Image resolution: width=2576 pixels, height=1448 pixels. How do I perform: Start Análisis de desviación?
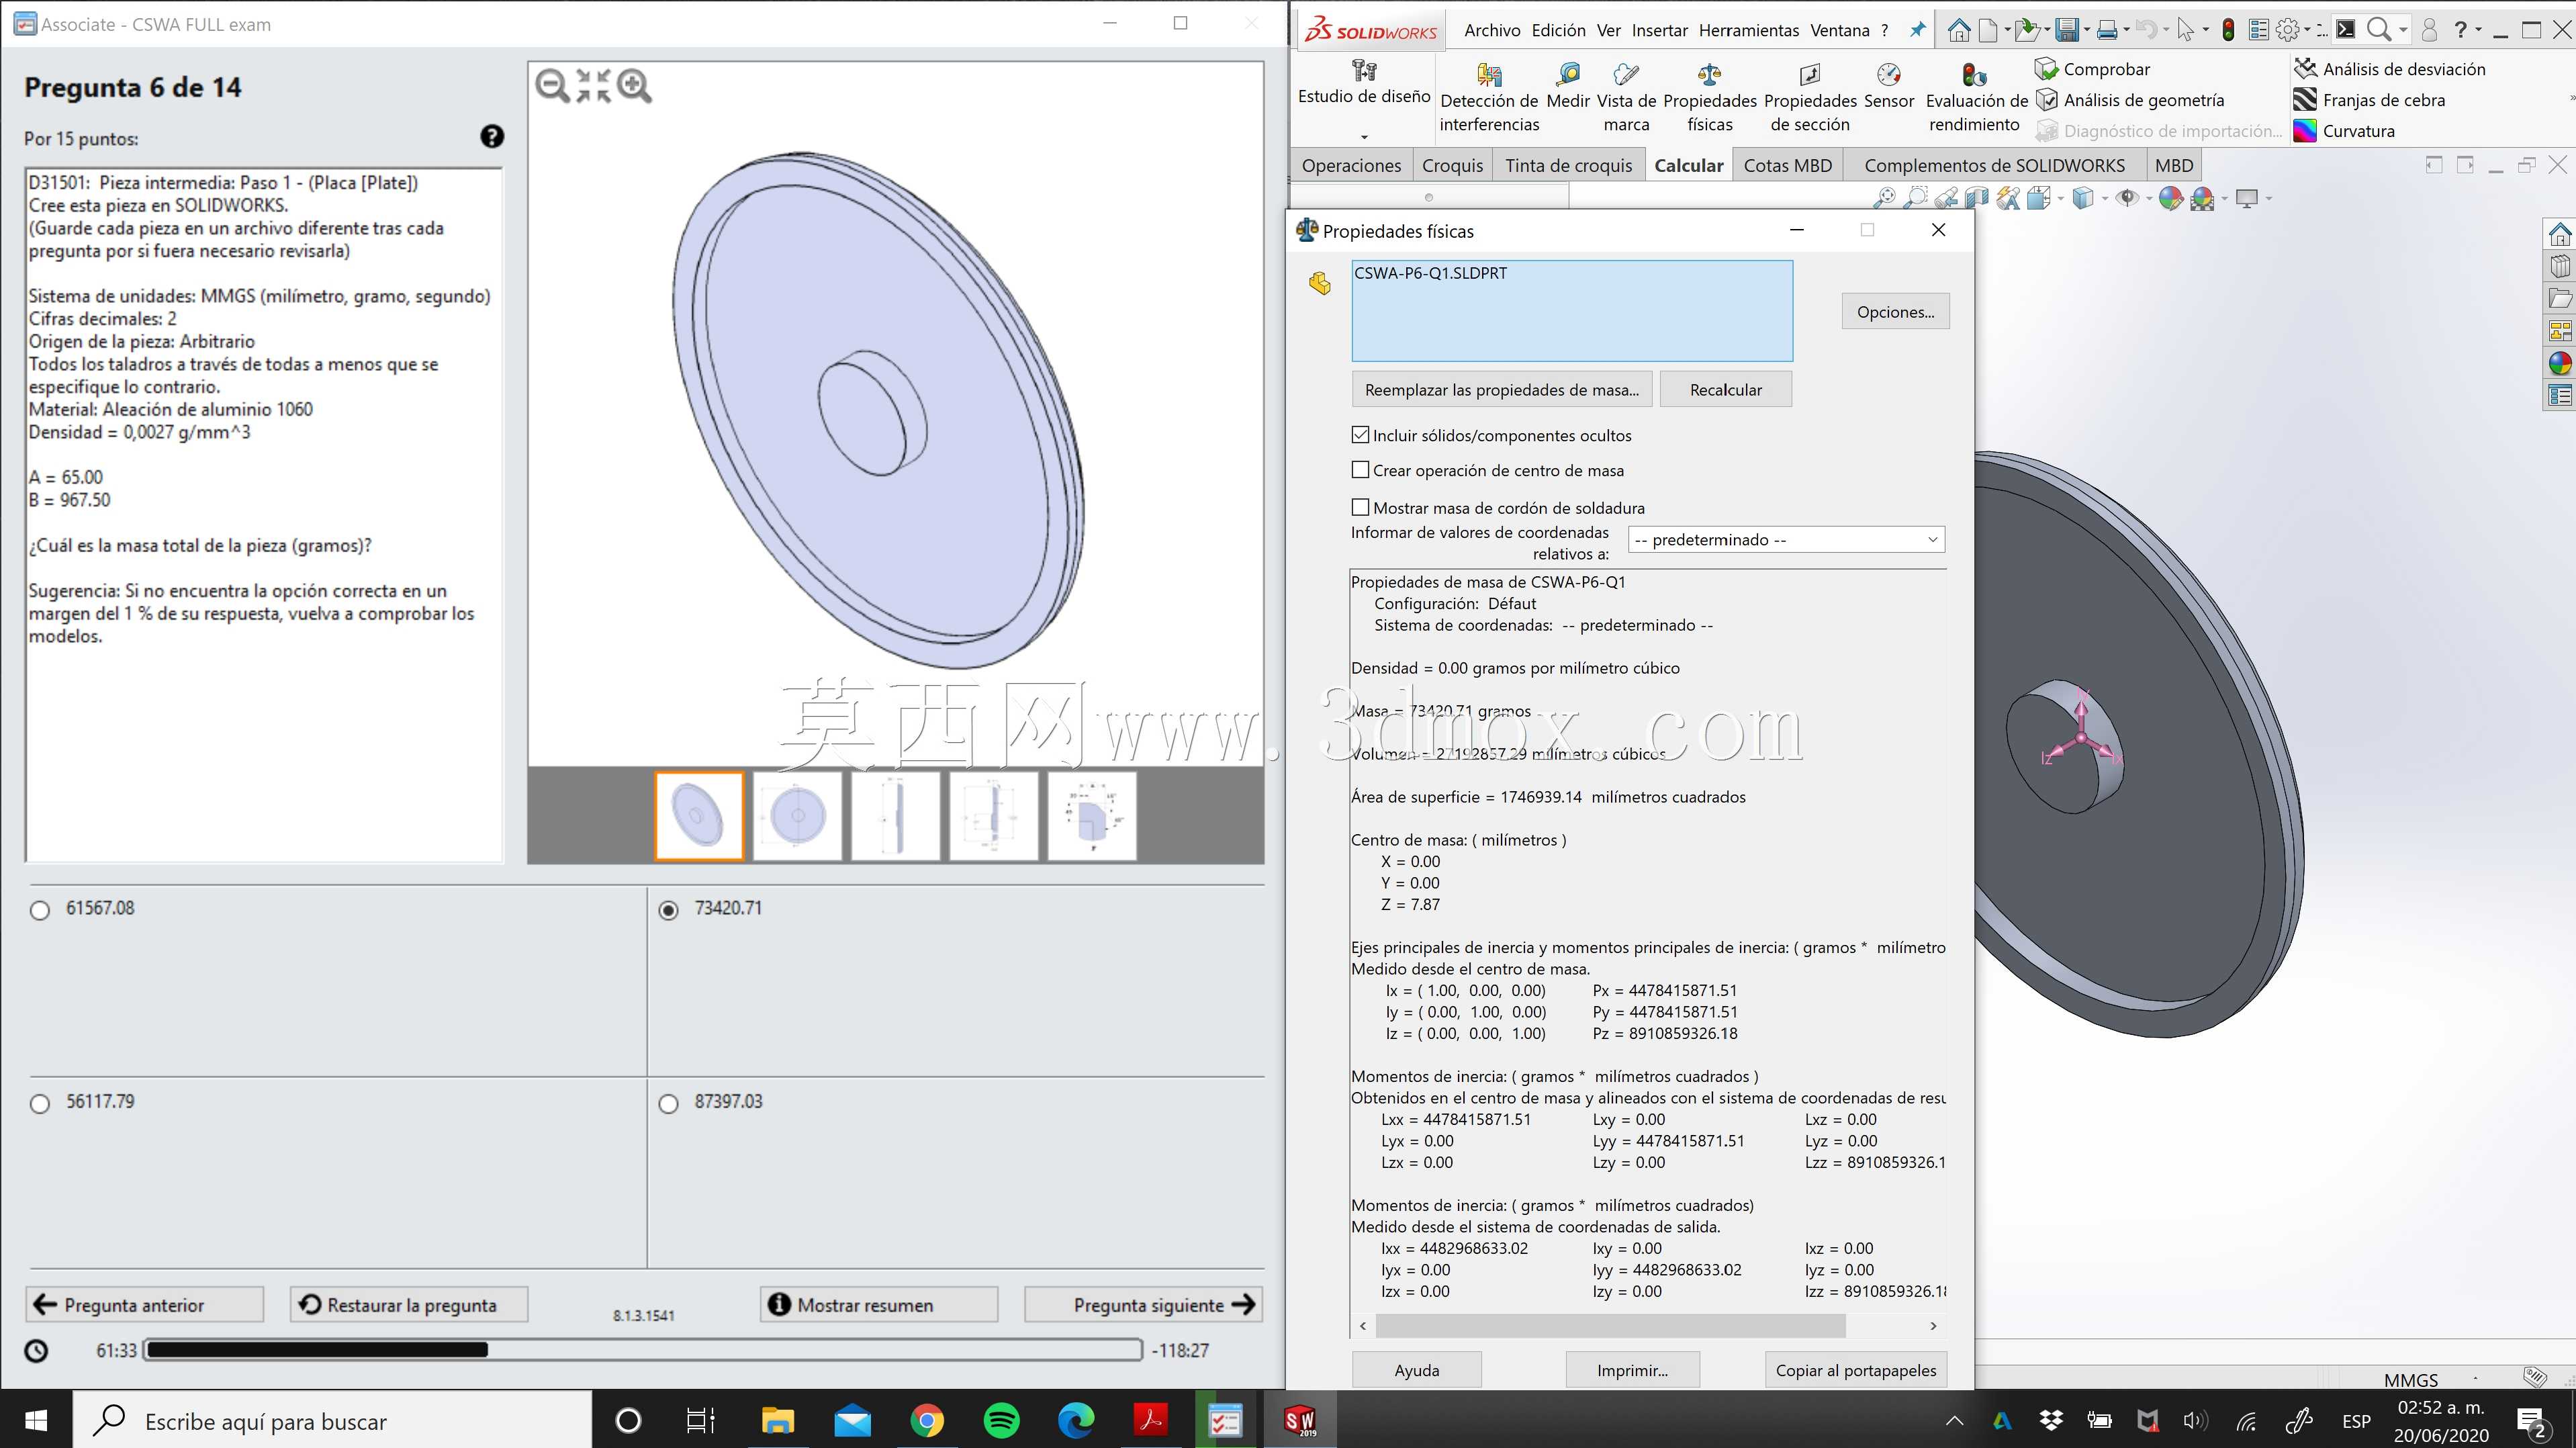2390,69
